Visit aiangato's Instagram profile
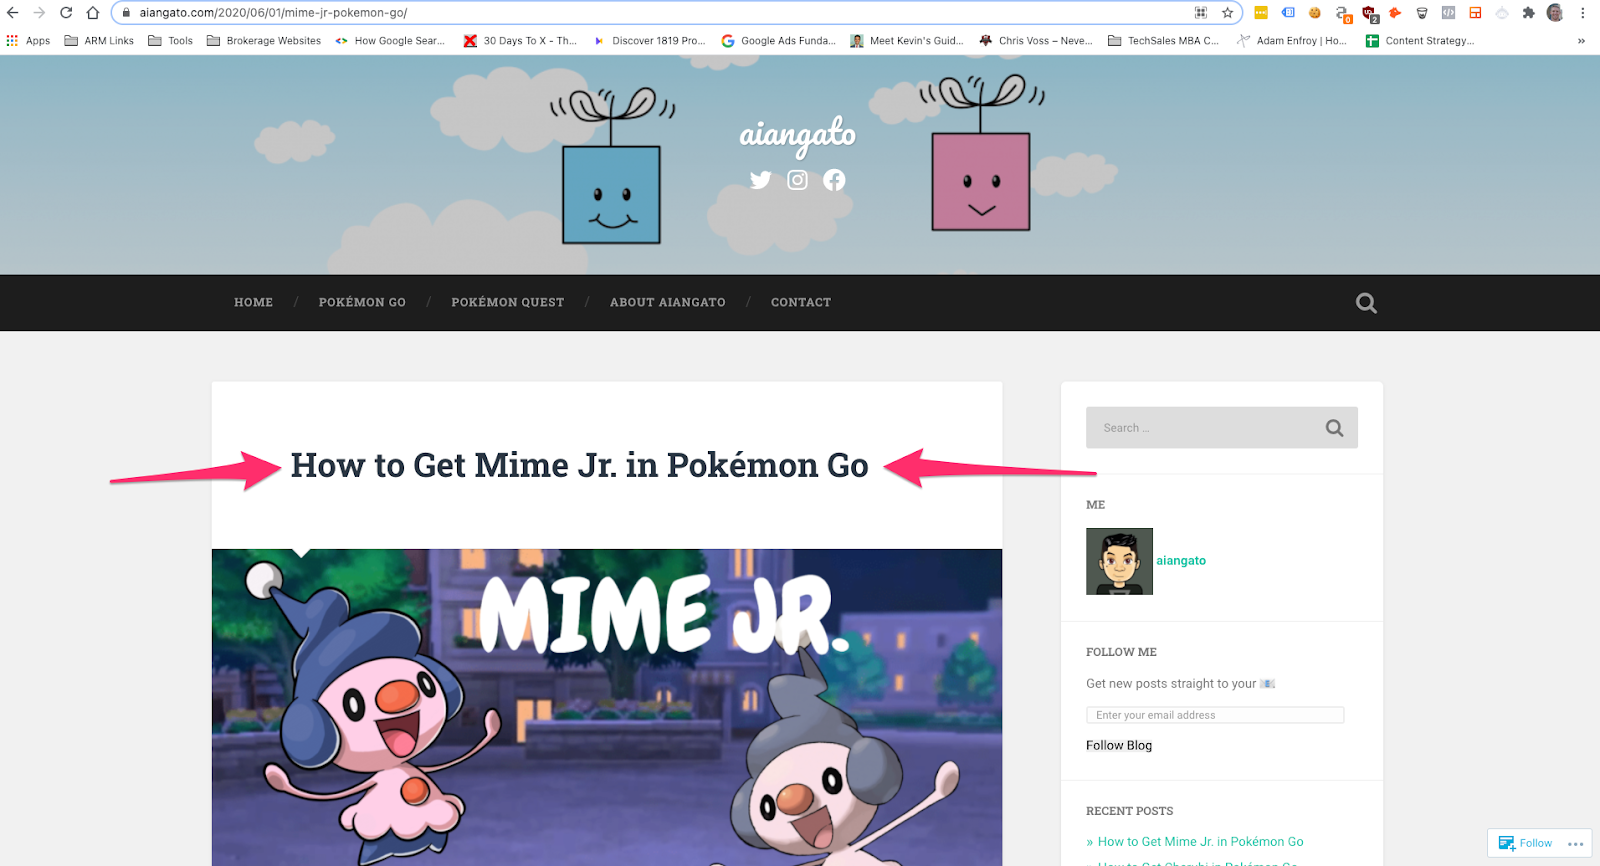The height and width of the screenshot is (866, 1600). [x=797, y=180]
